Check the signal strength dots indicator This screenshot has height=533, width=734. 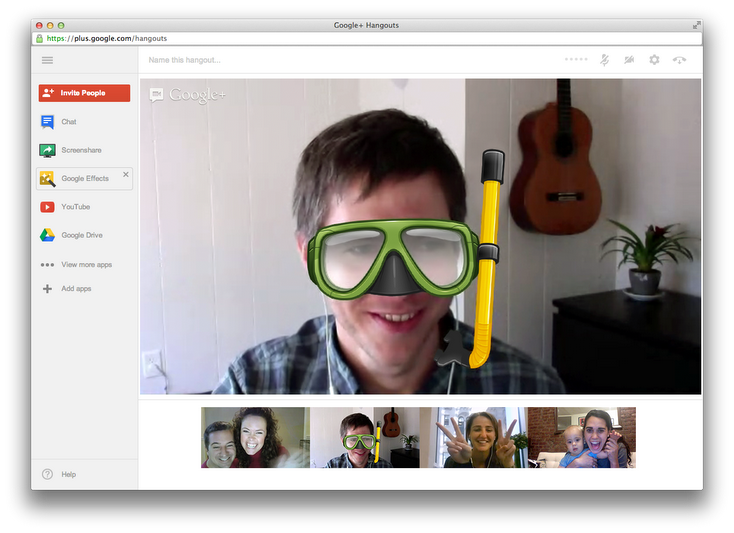pos(576,59)
